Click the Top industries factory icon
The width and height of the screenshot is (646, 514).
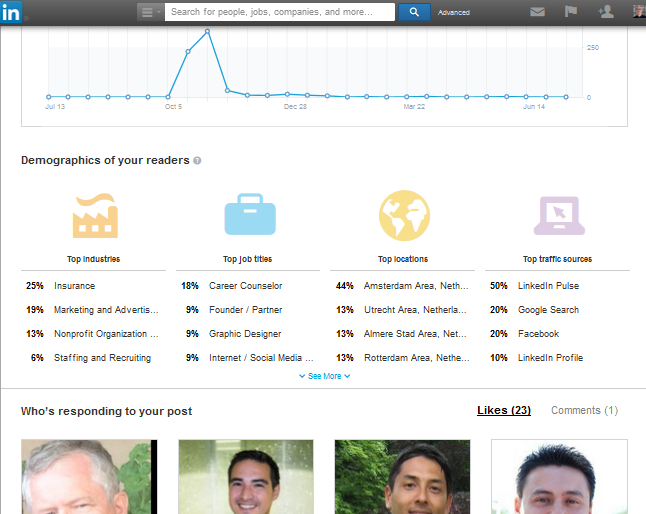click(x=95, y=215)
